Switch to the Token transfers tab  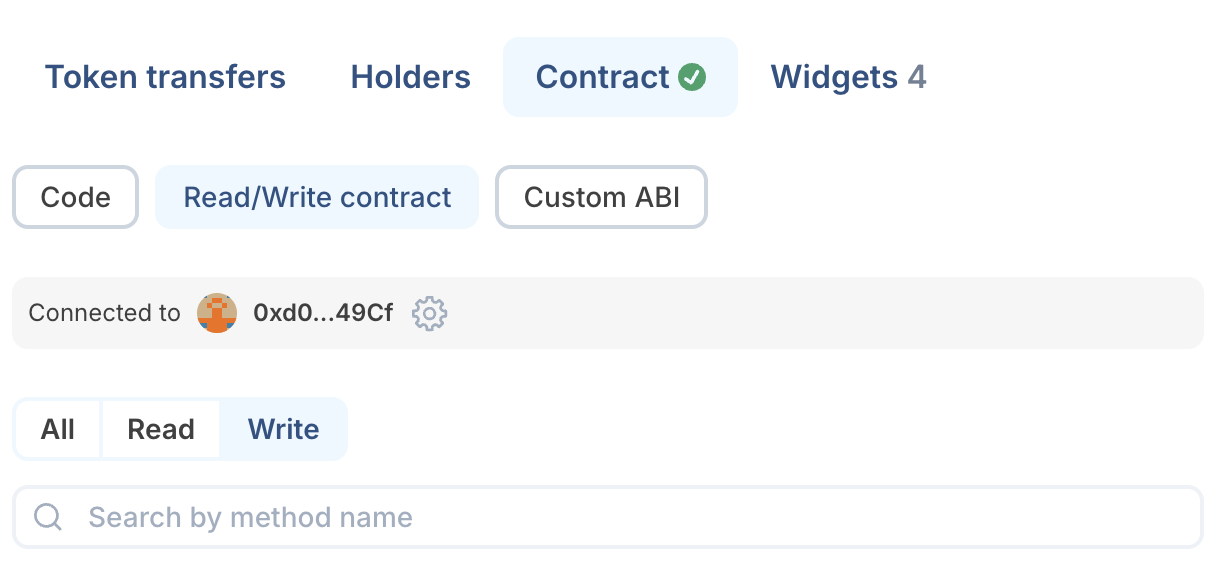click(165, 77)
